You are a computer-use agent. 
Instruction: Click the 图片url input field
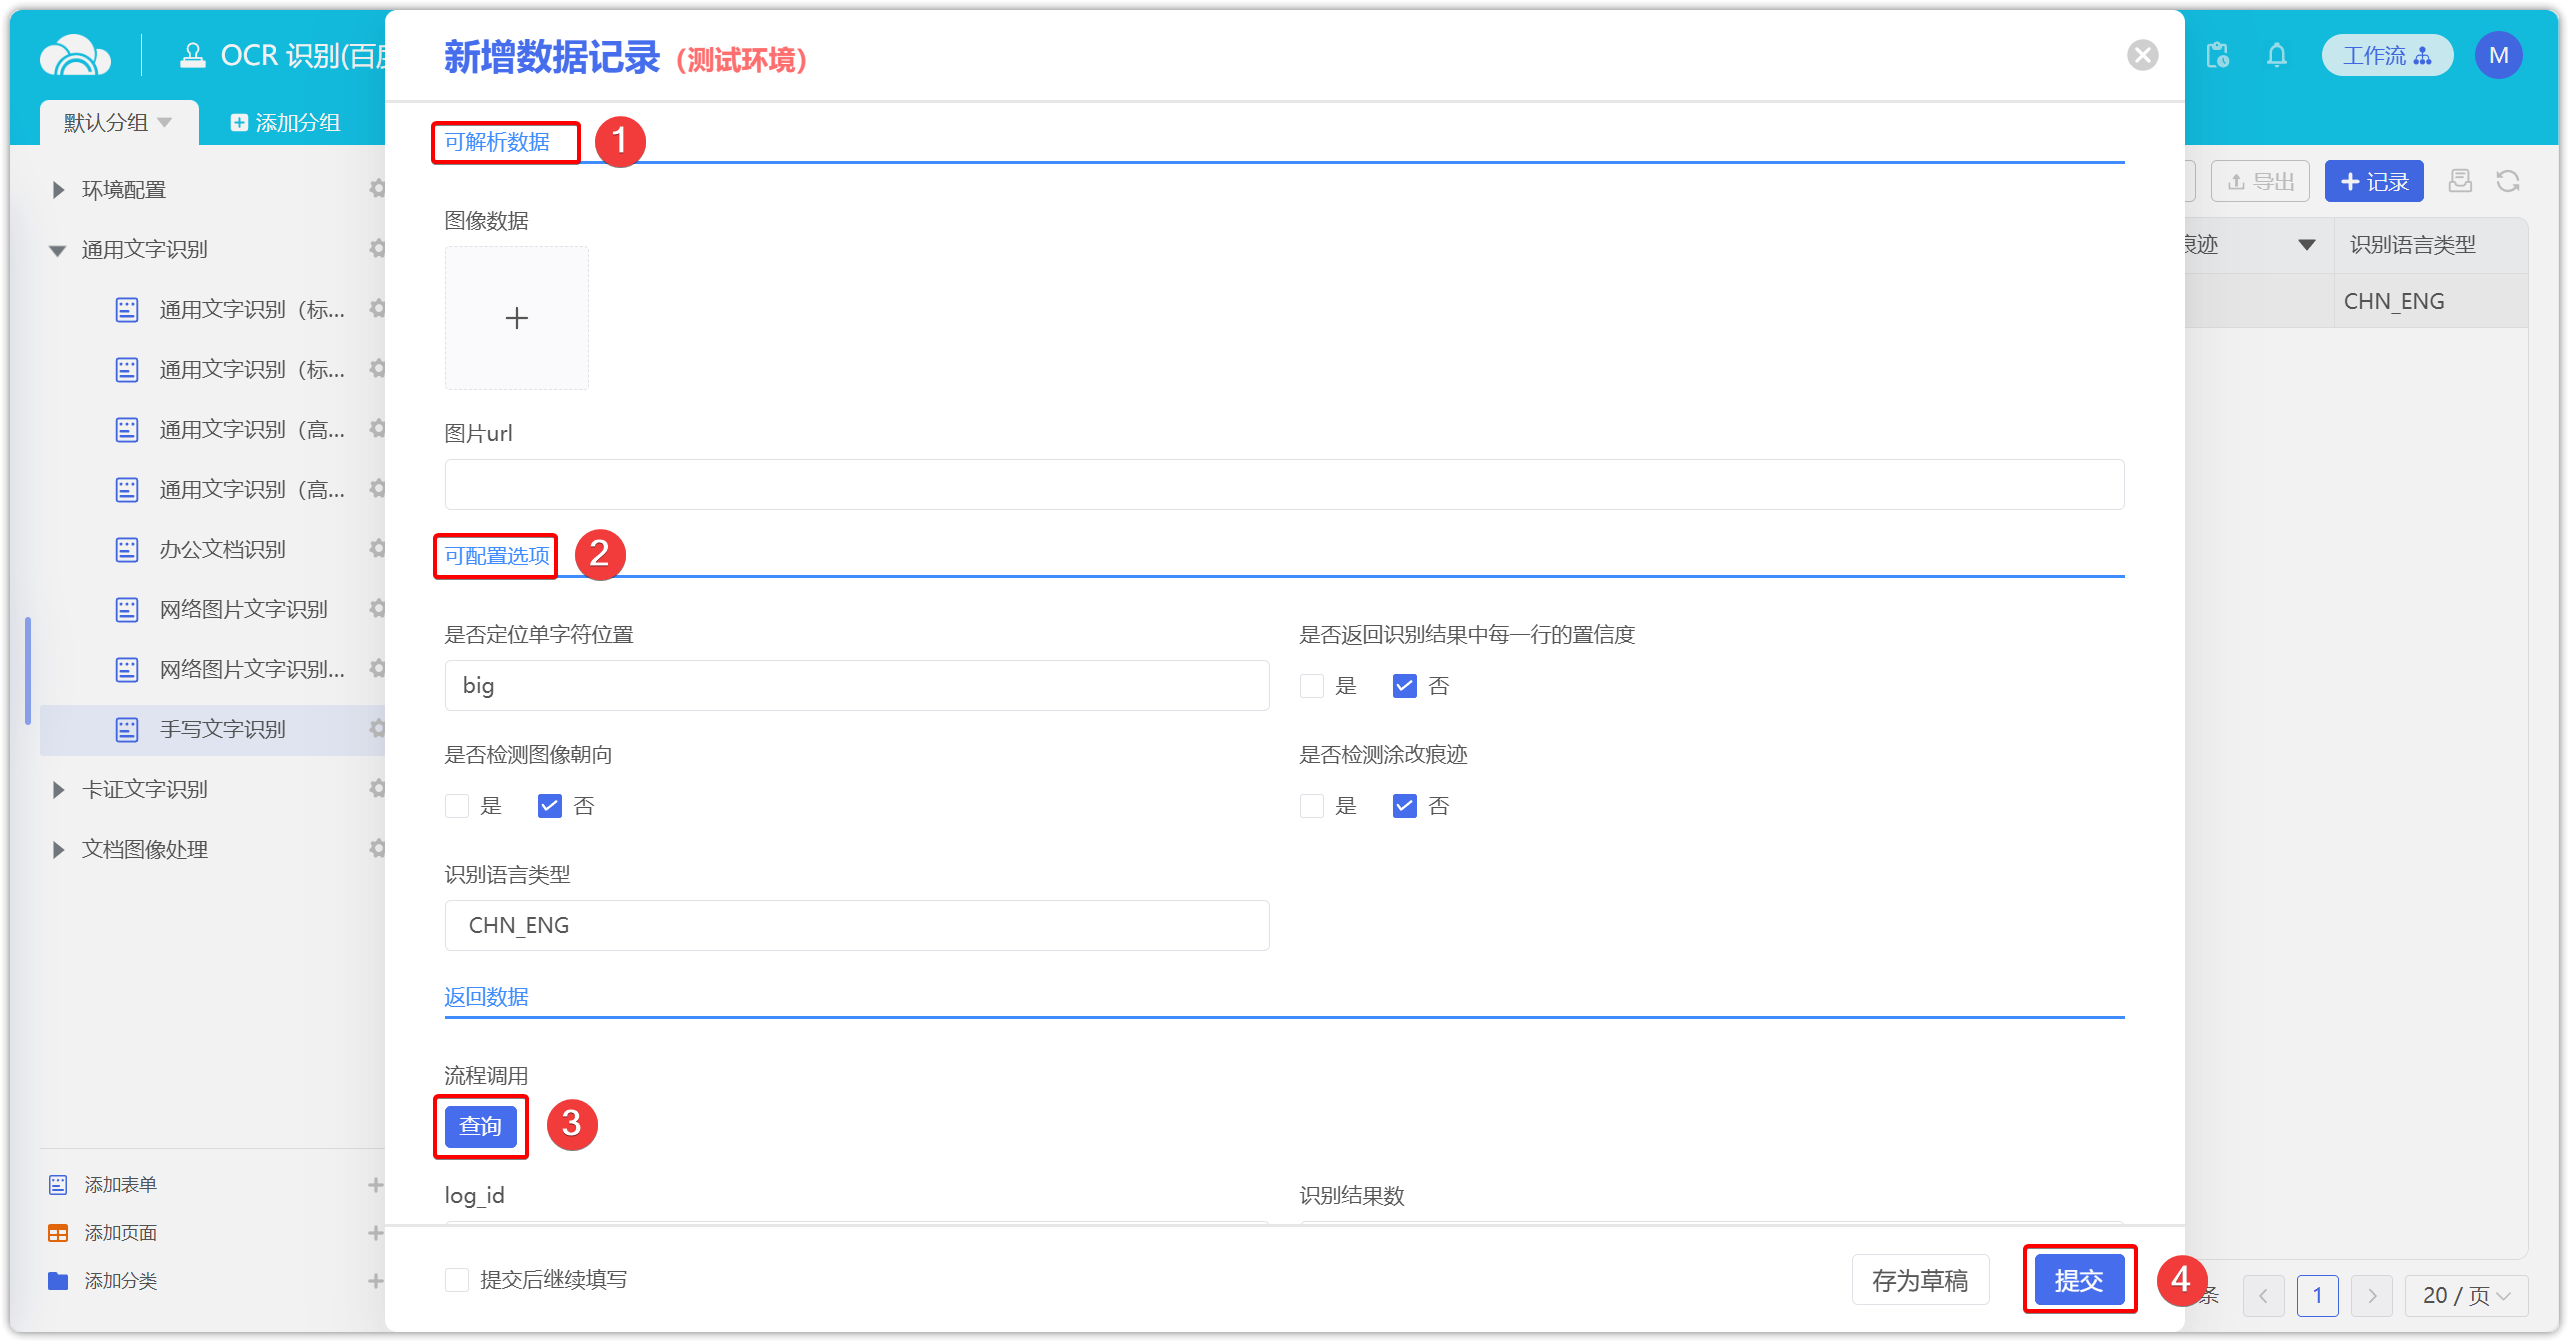click(1284, 485)
